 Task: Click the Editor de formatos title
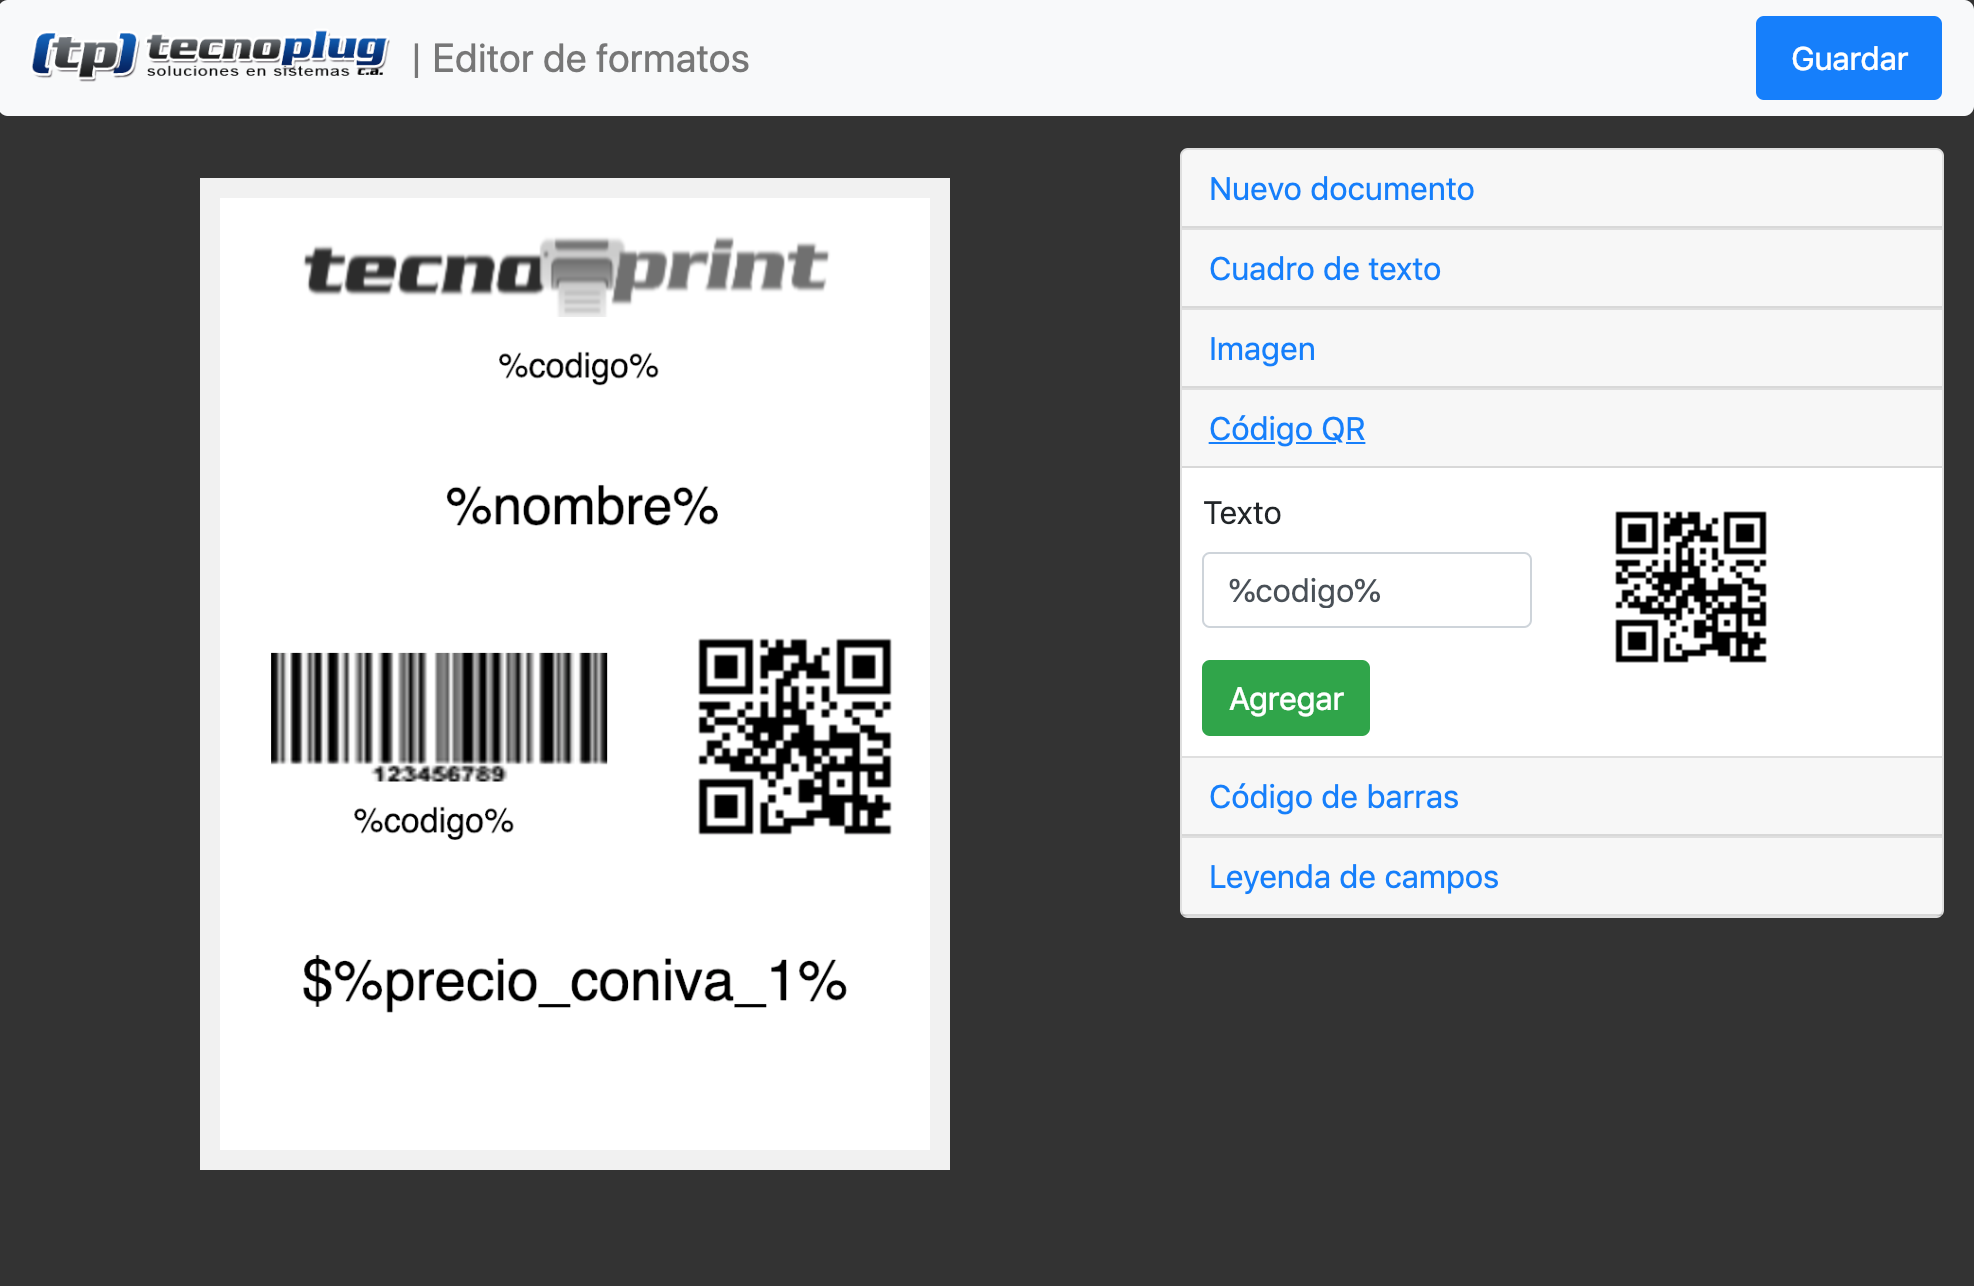[590, 59]
